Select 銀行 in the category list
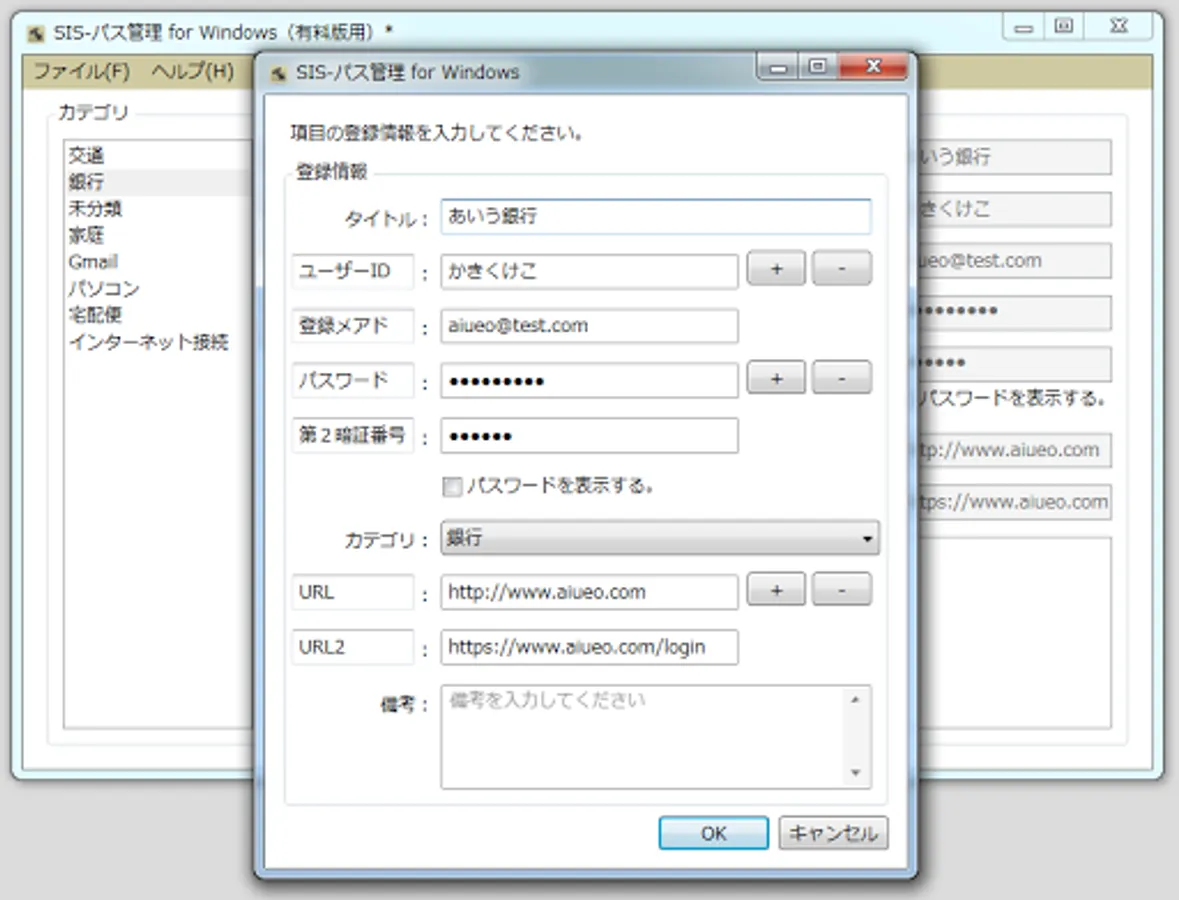Screen dimensions: 1179x900 pyautogui.click(x=158, y=182)
